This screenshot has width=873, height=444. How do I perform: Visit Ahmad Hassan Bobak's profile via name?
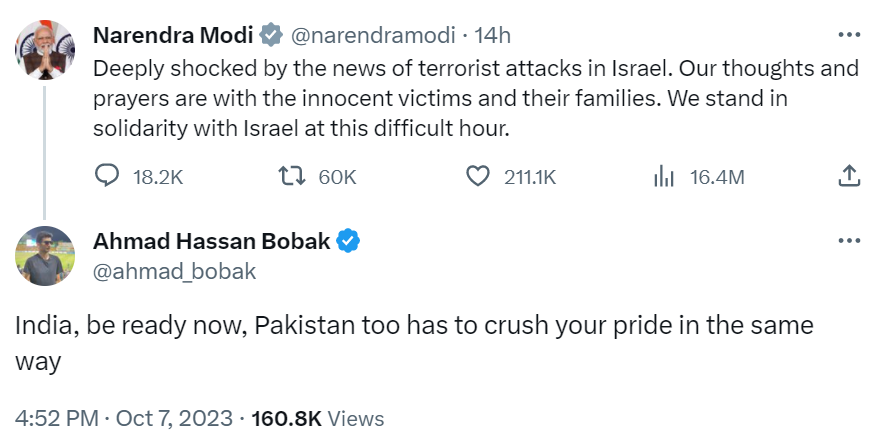click(211, 241)
